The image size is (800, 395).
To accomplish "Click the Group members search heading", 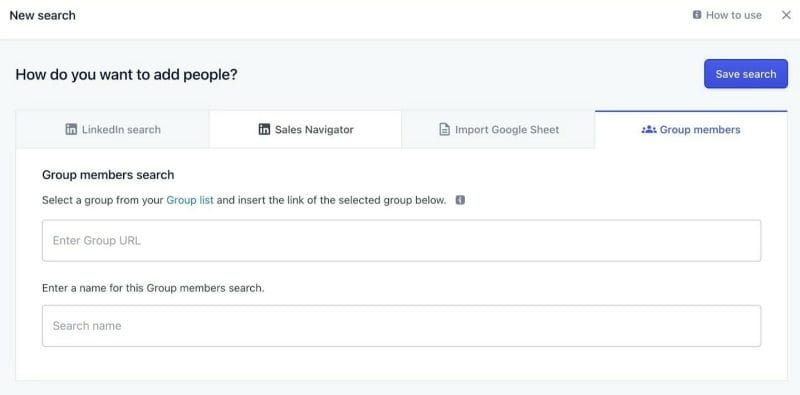I will [108, 175].
